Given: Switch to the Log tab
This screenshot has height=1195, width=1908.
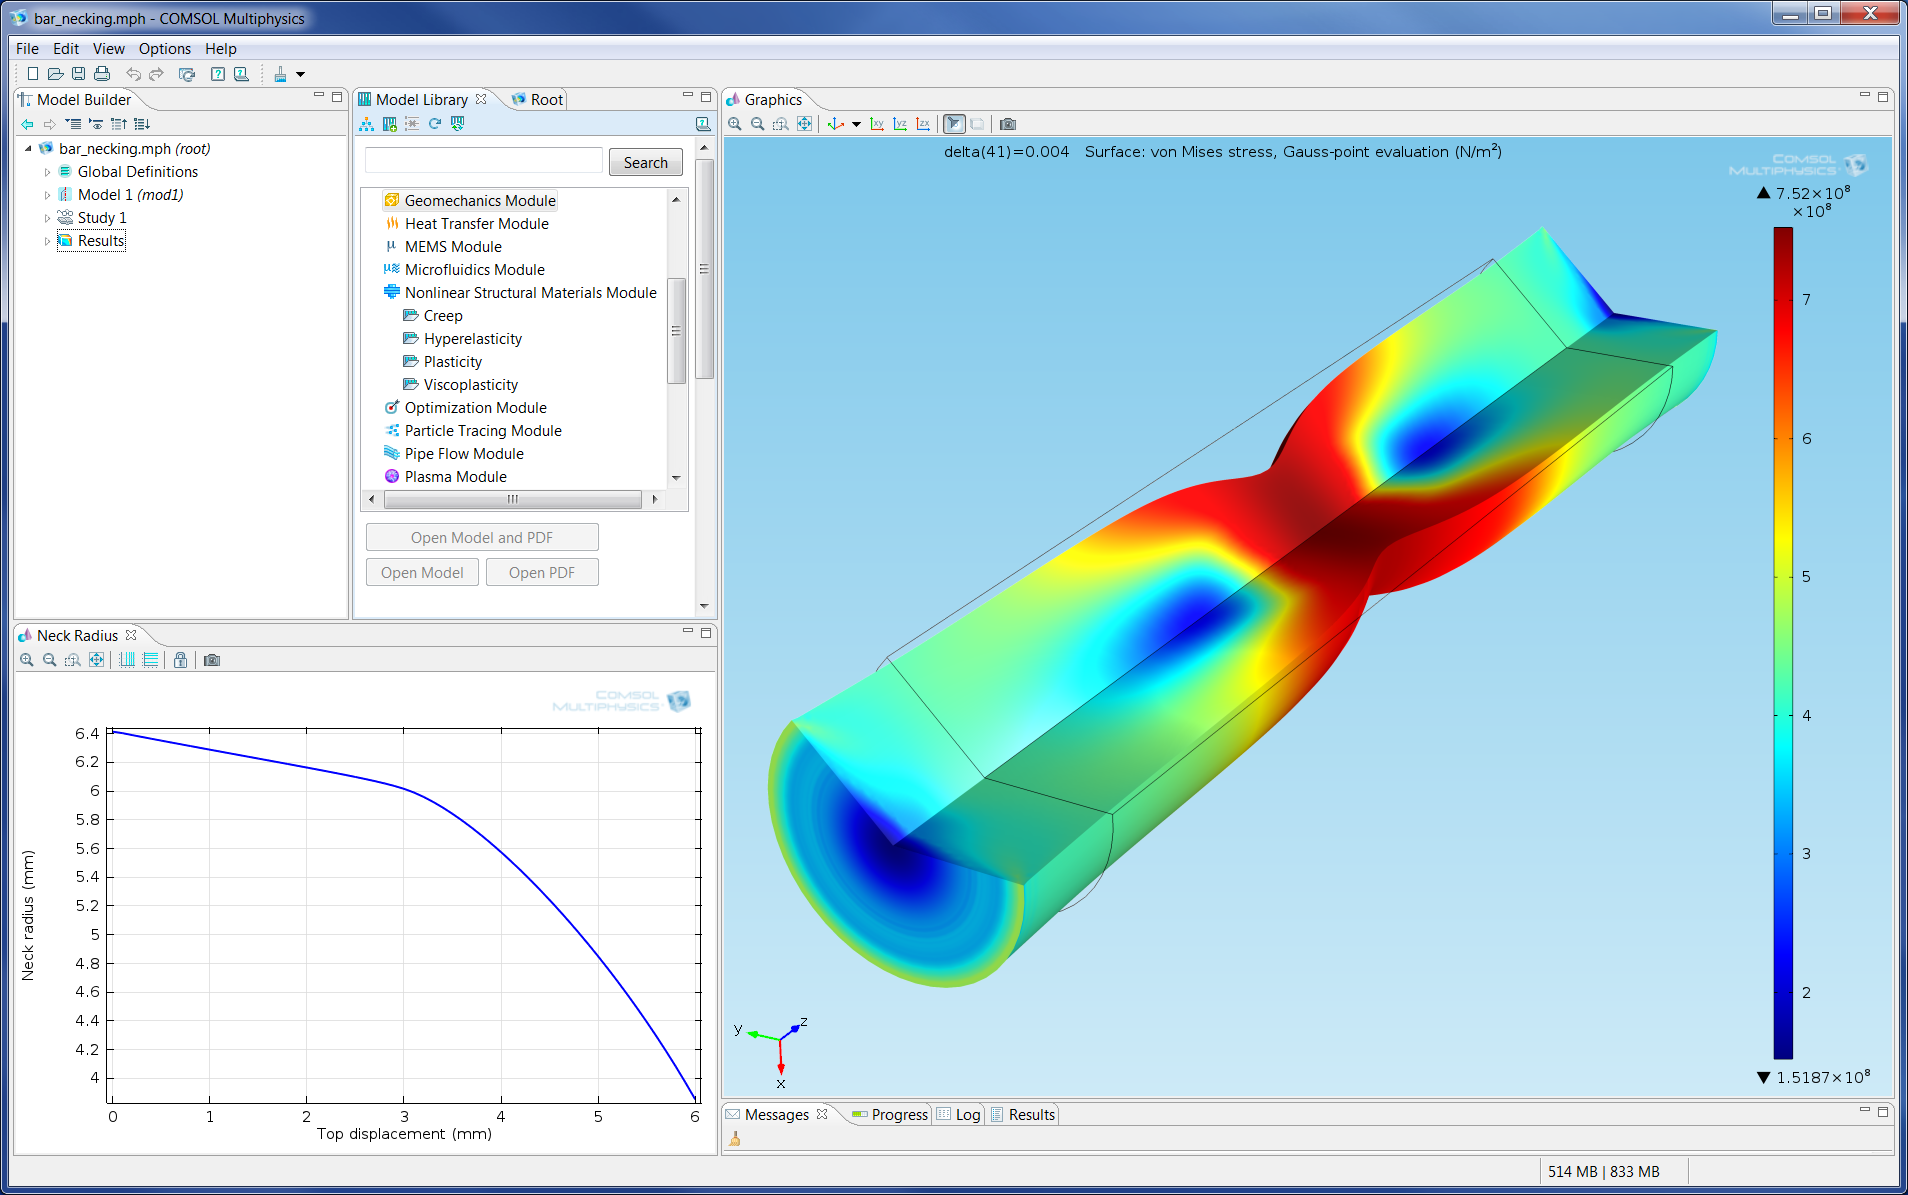Looking at the screenshot, I should click(x=959, y=1114).
